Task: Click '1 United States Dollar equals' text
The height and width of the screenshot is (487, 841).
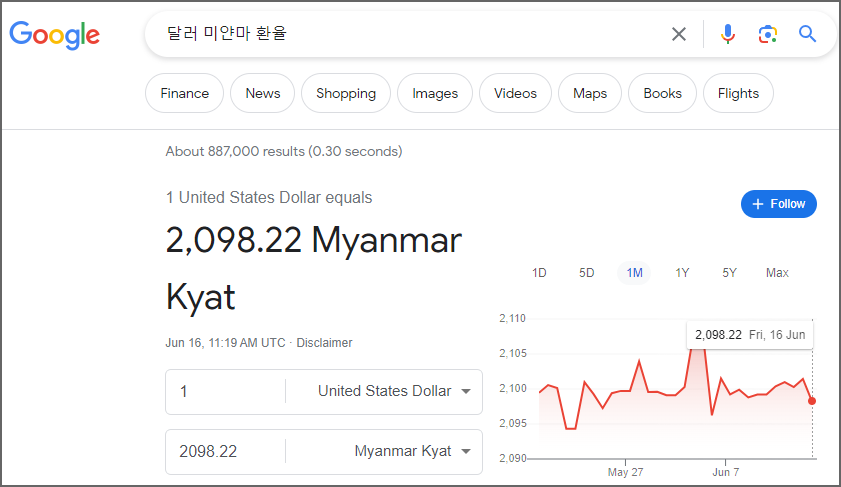Action: (x=269, y=197)
